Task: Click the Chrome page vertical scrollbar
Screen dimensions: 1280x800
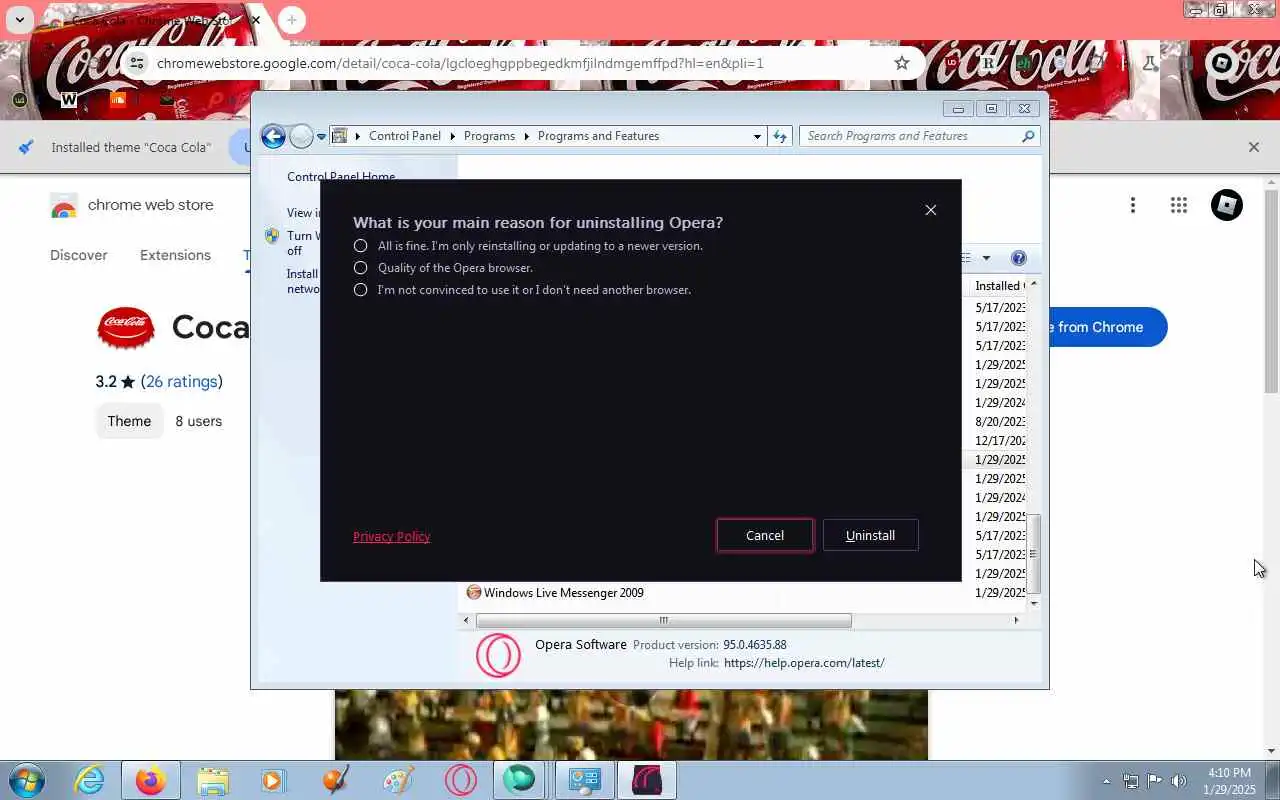Action: point(1272,290)
